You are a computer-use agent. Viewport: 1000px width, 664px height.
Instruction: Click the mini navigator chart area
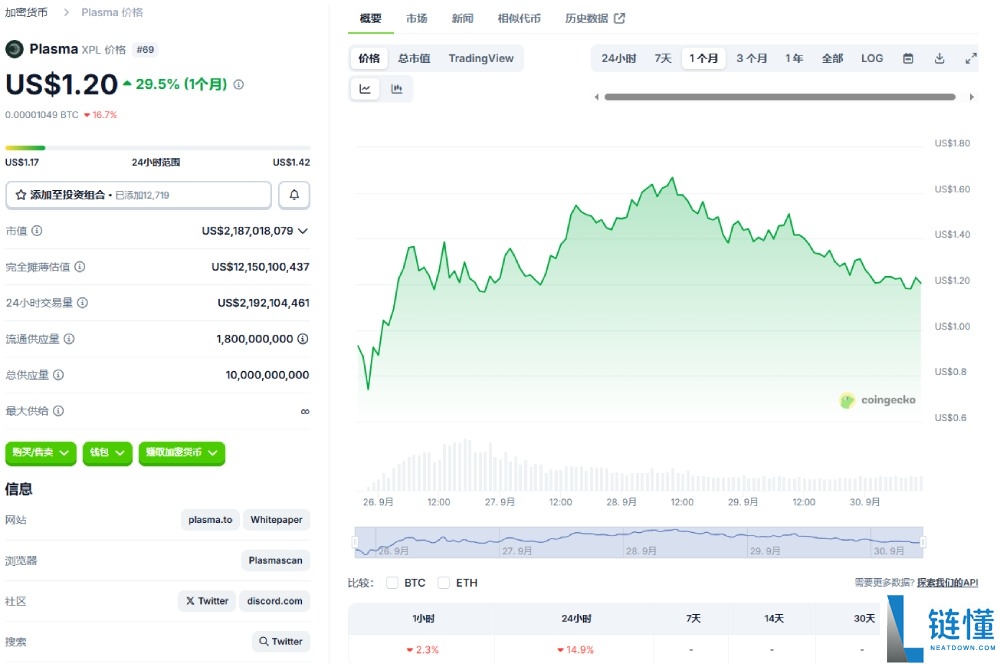[x=639, y=542]
